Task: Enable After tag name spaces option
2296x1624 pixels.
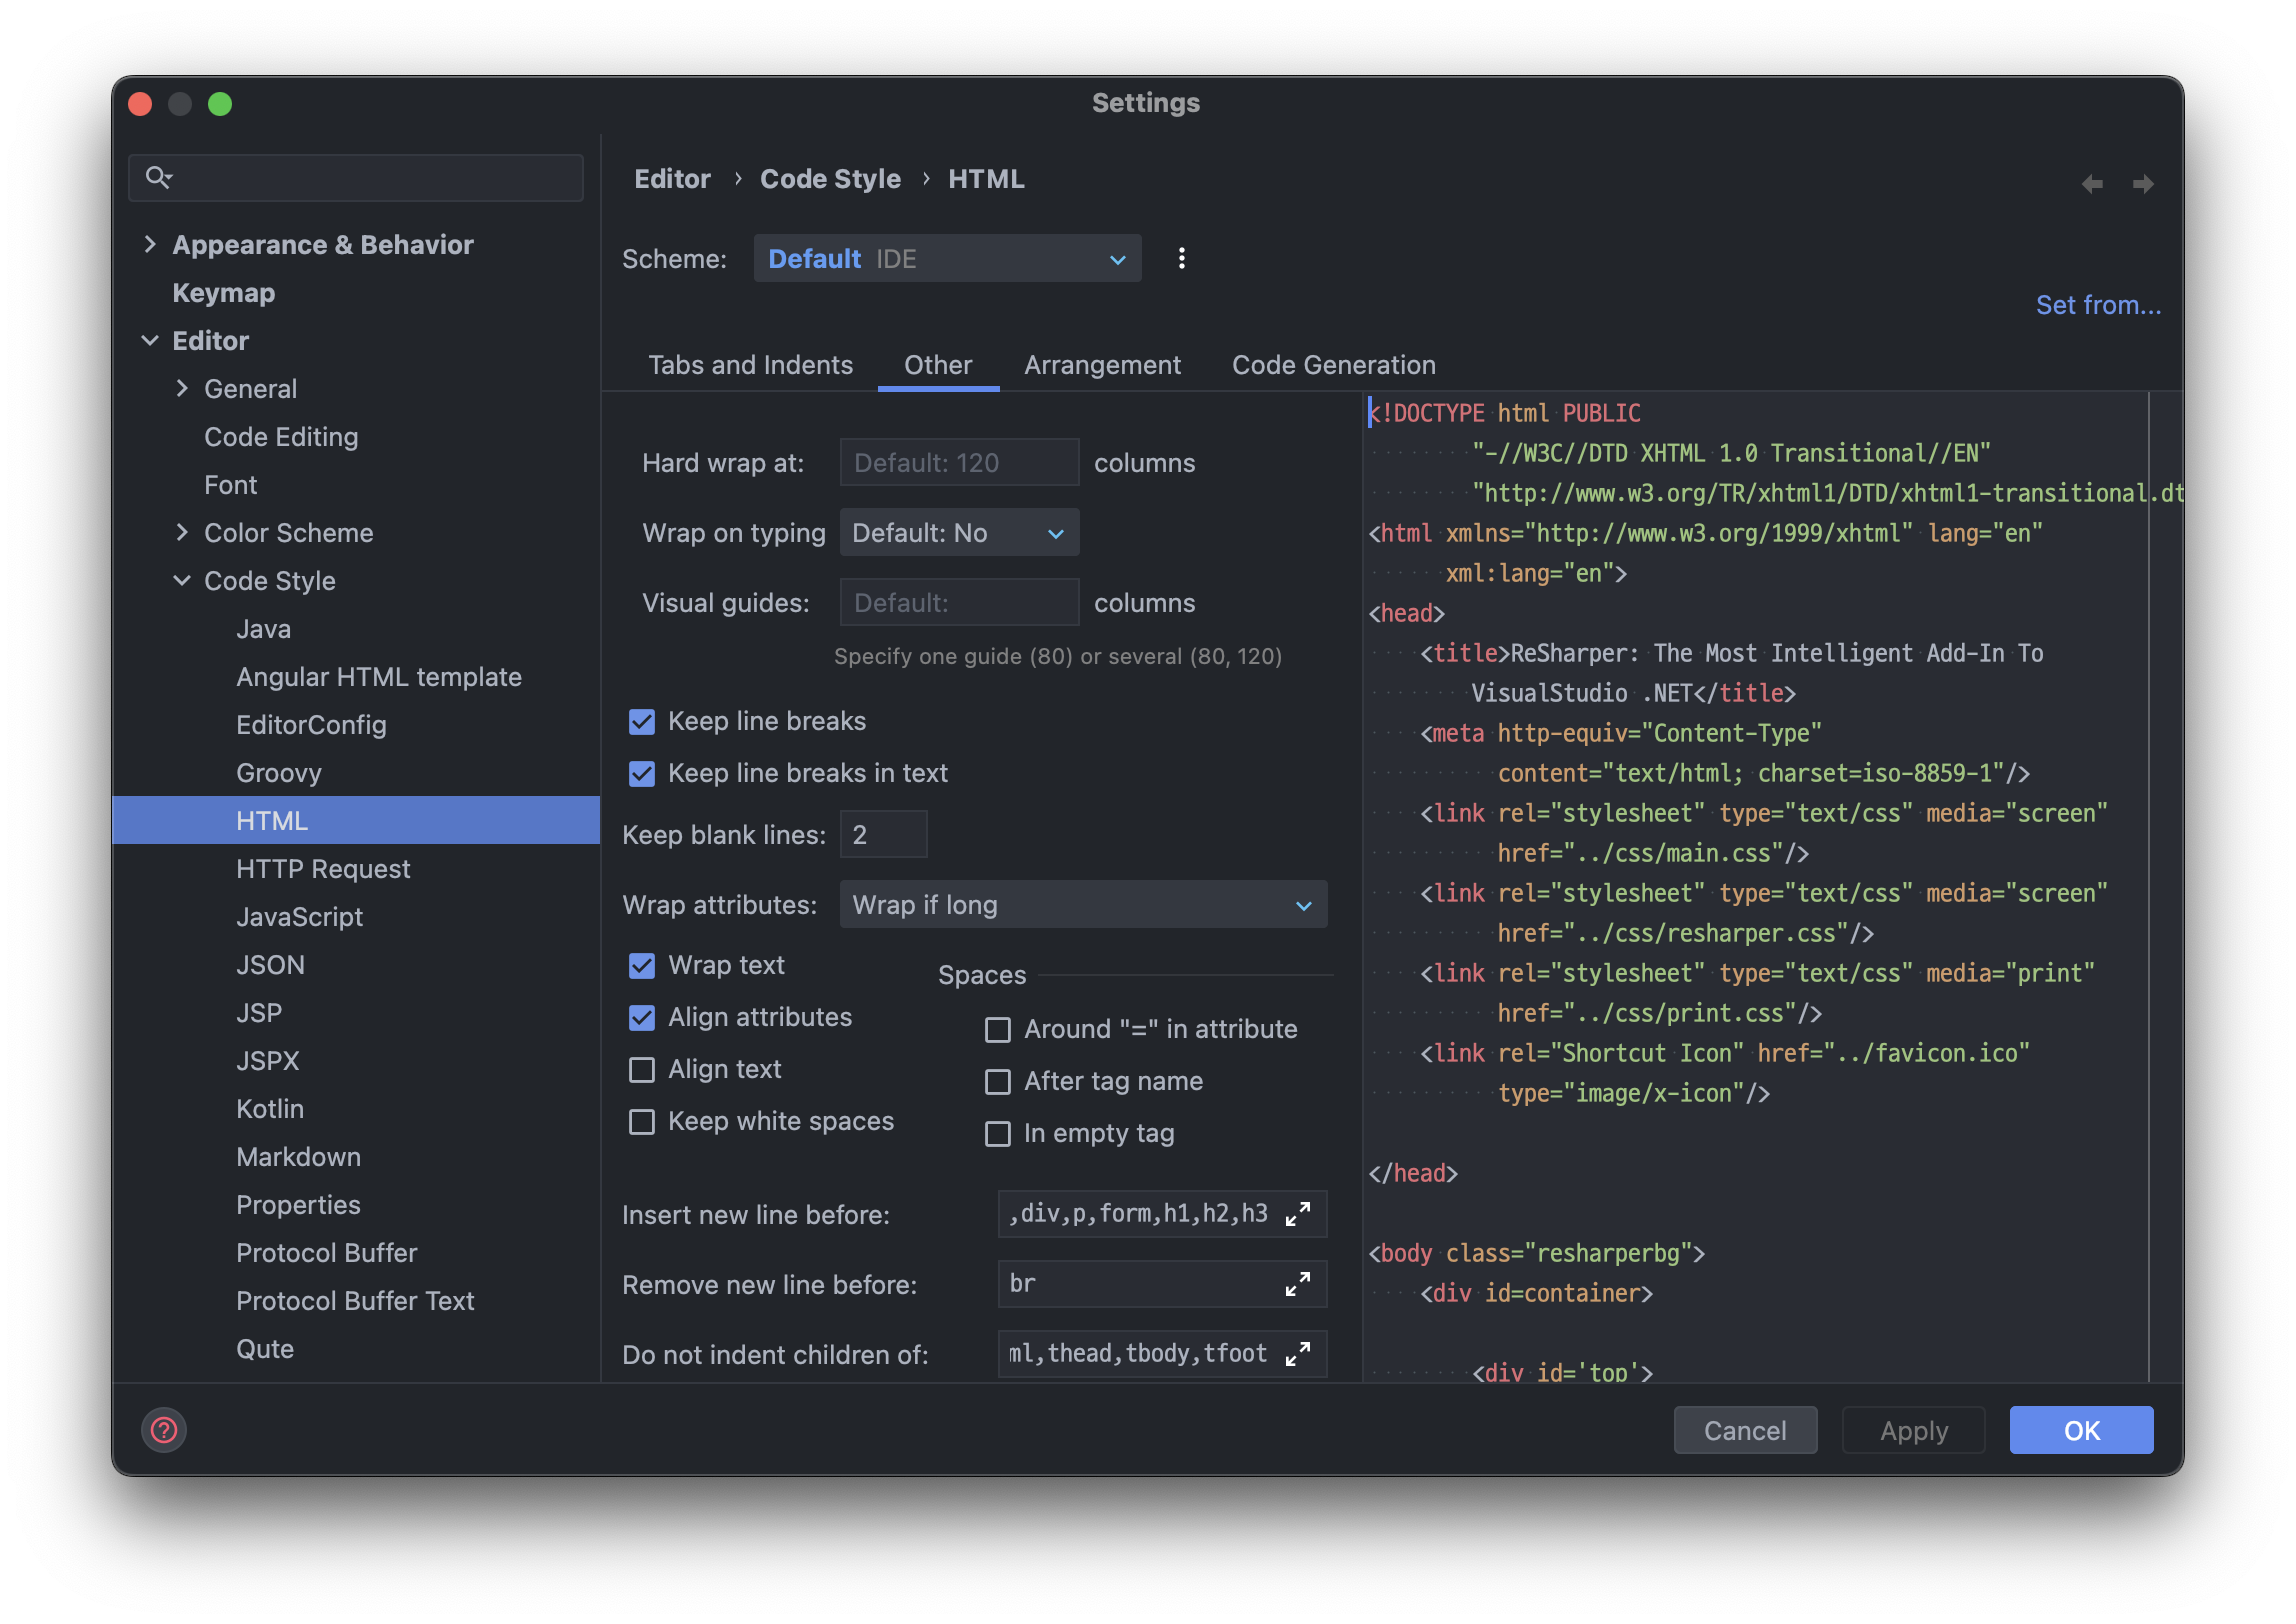Action: (x=998, y=1081)
